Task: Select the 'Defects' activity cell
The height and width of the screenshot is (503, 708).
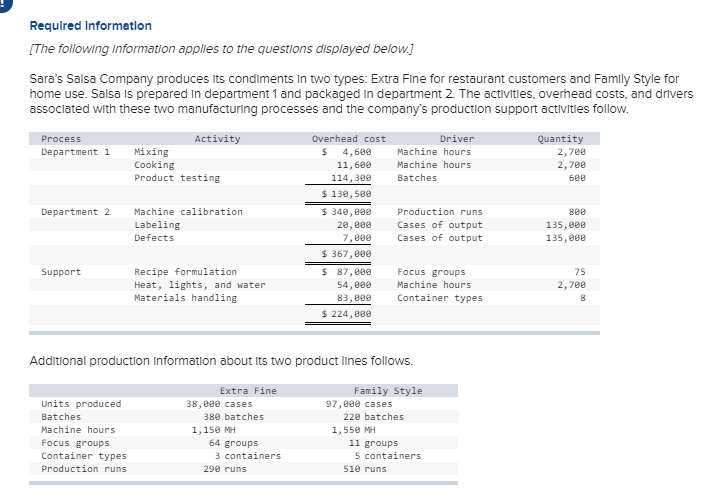Action: [x=154, y=238]
